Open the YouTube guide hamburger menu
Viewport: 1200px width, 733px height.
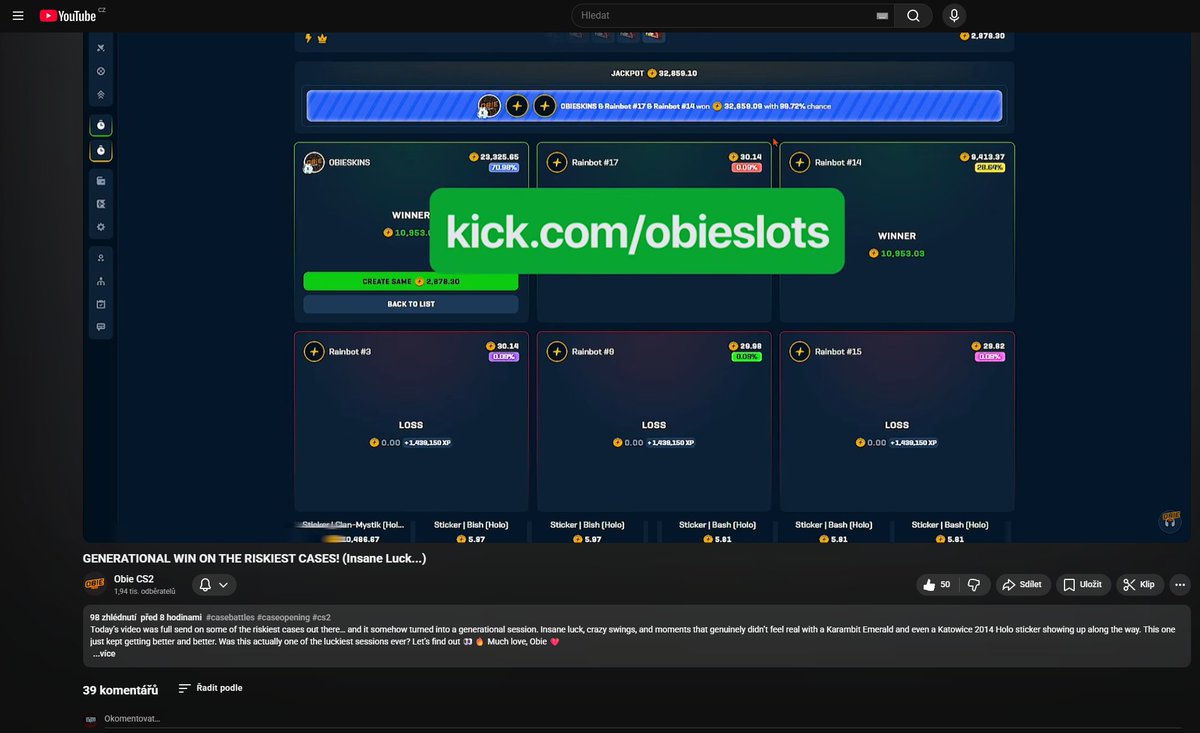coord(17,16)
